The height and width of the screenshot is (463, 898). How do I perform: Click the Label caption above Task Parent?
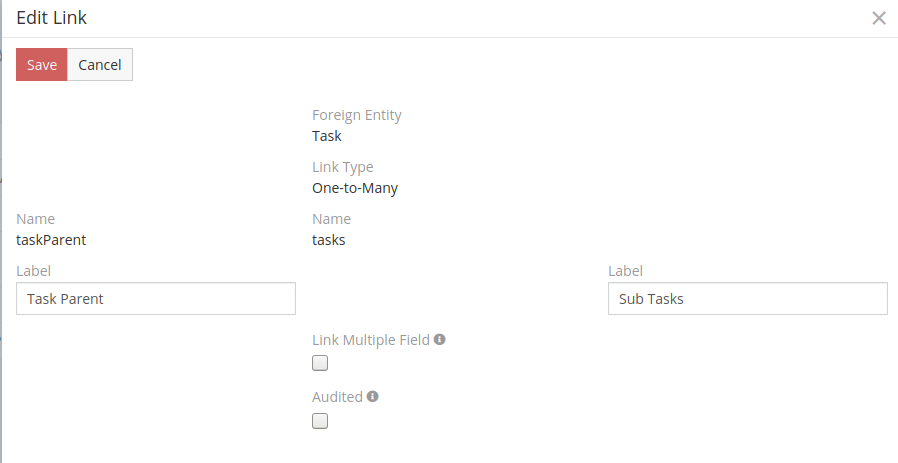tap(33, 271)
